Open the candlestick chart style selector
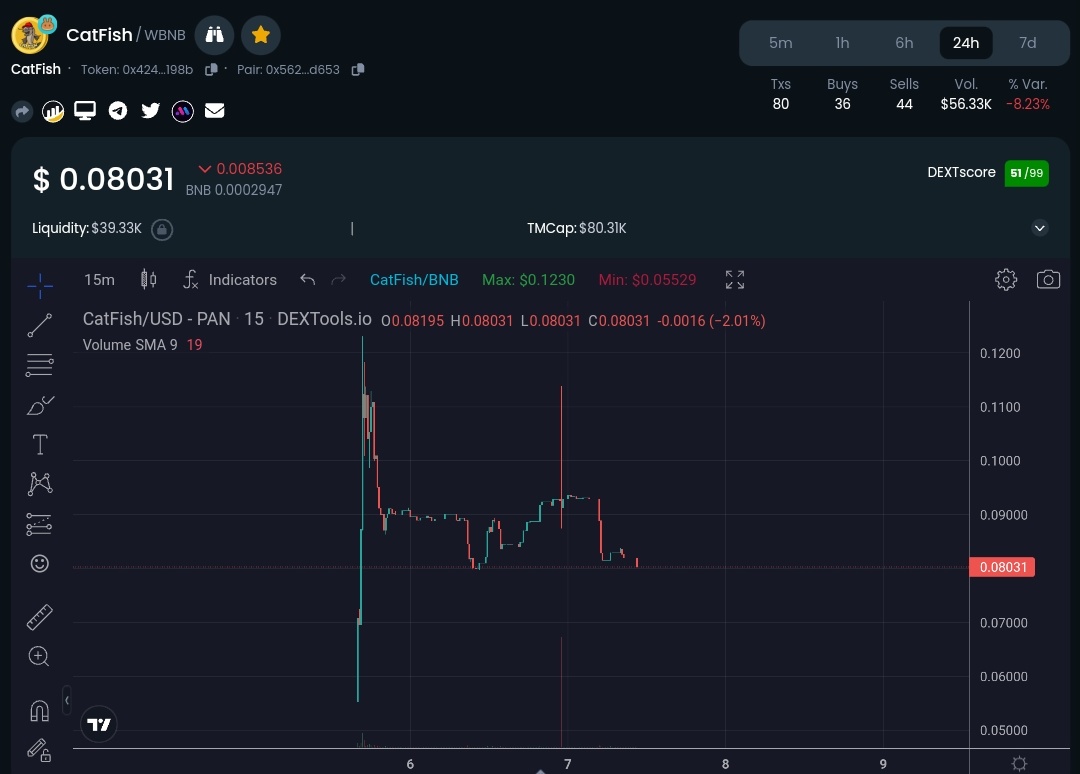The height and width of the screenshot is (774, 1080). [x=149, y=280]
